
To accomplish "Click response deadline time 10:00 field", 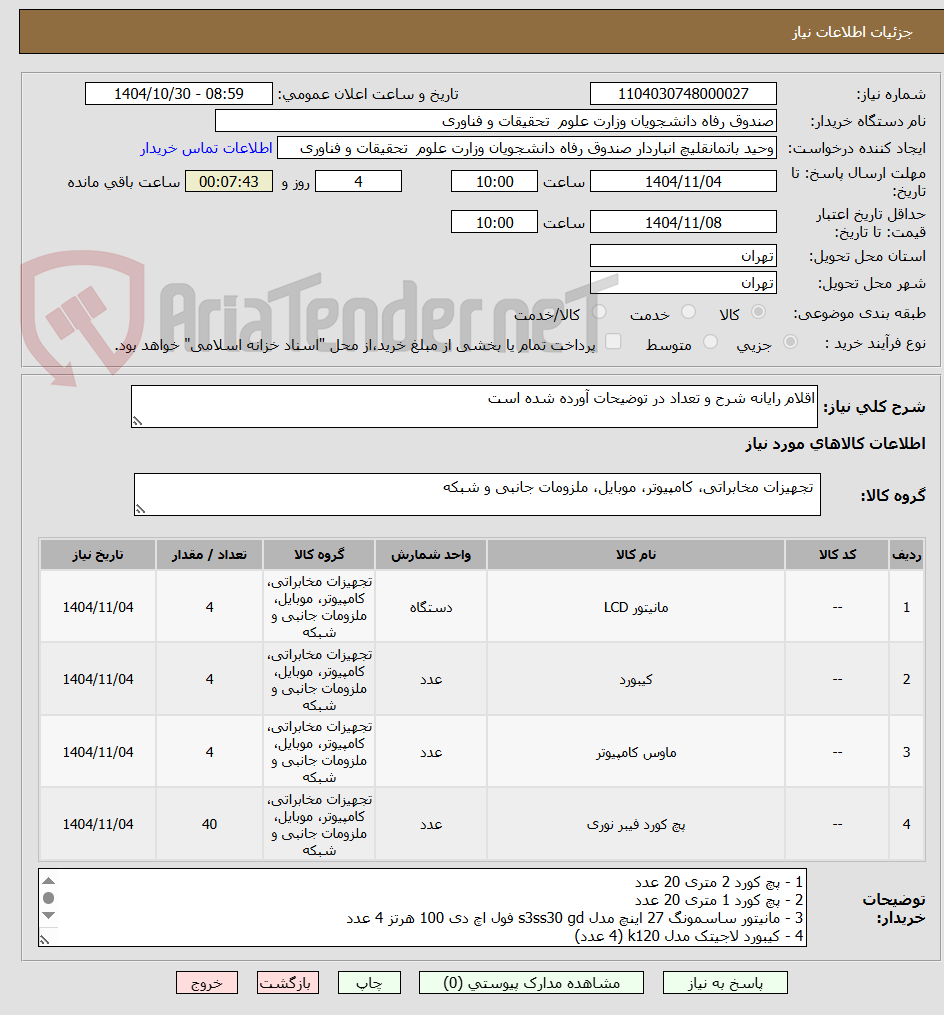I will click(494, 182).
